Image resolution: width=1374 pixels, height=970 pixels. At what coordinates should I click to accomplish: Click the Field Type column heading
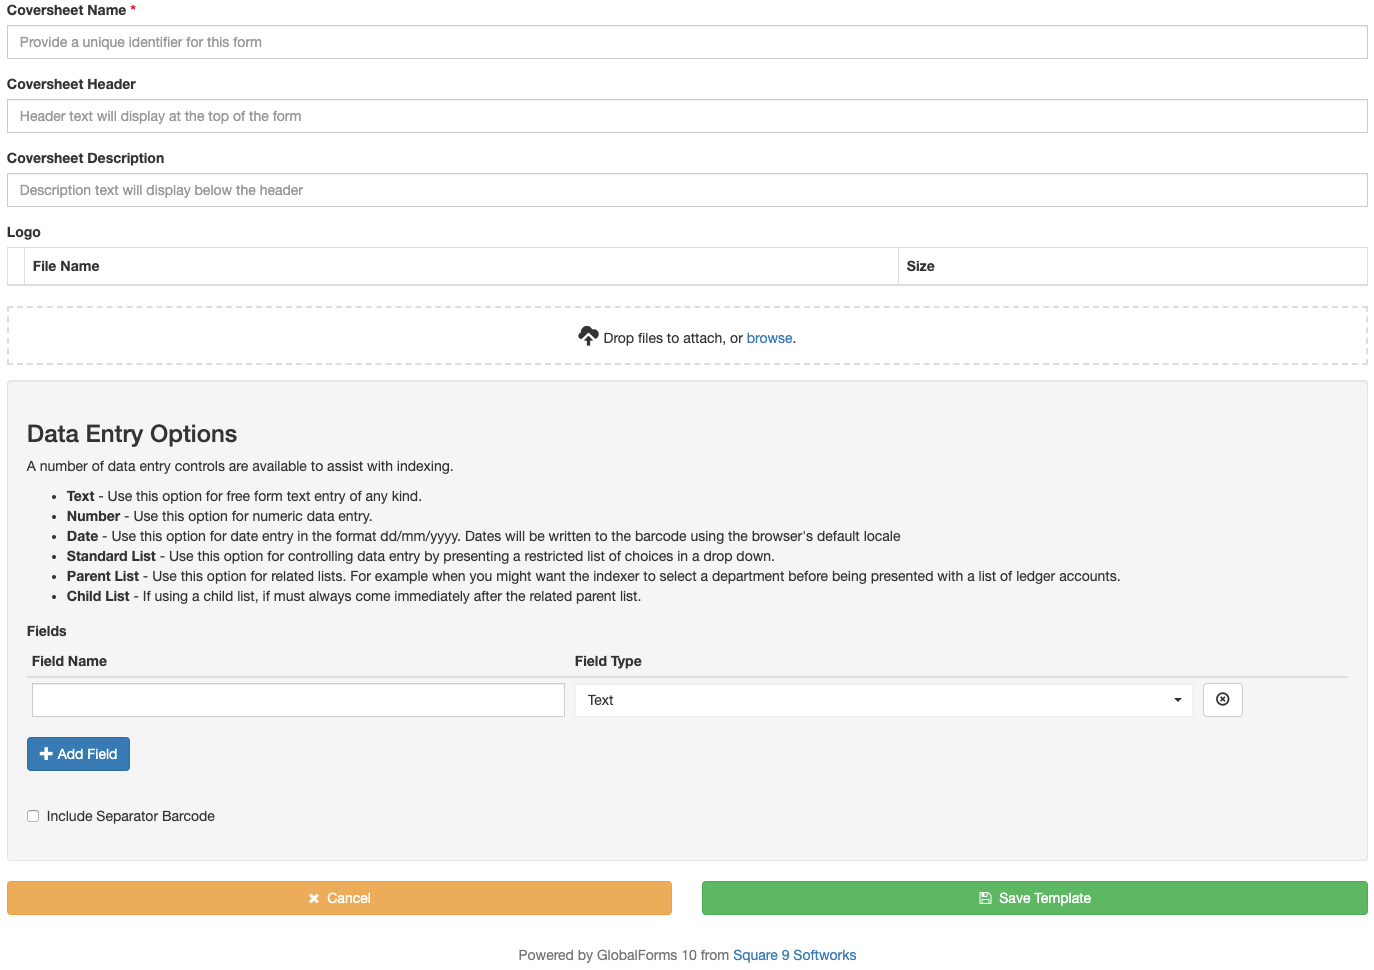(608, 661)
